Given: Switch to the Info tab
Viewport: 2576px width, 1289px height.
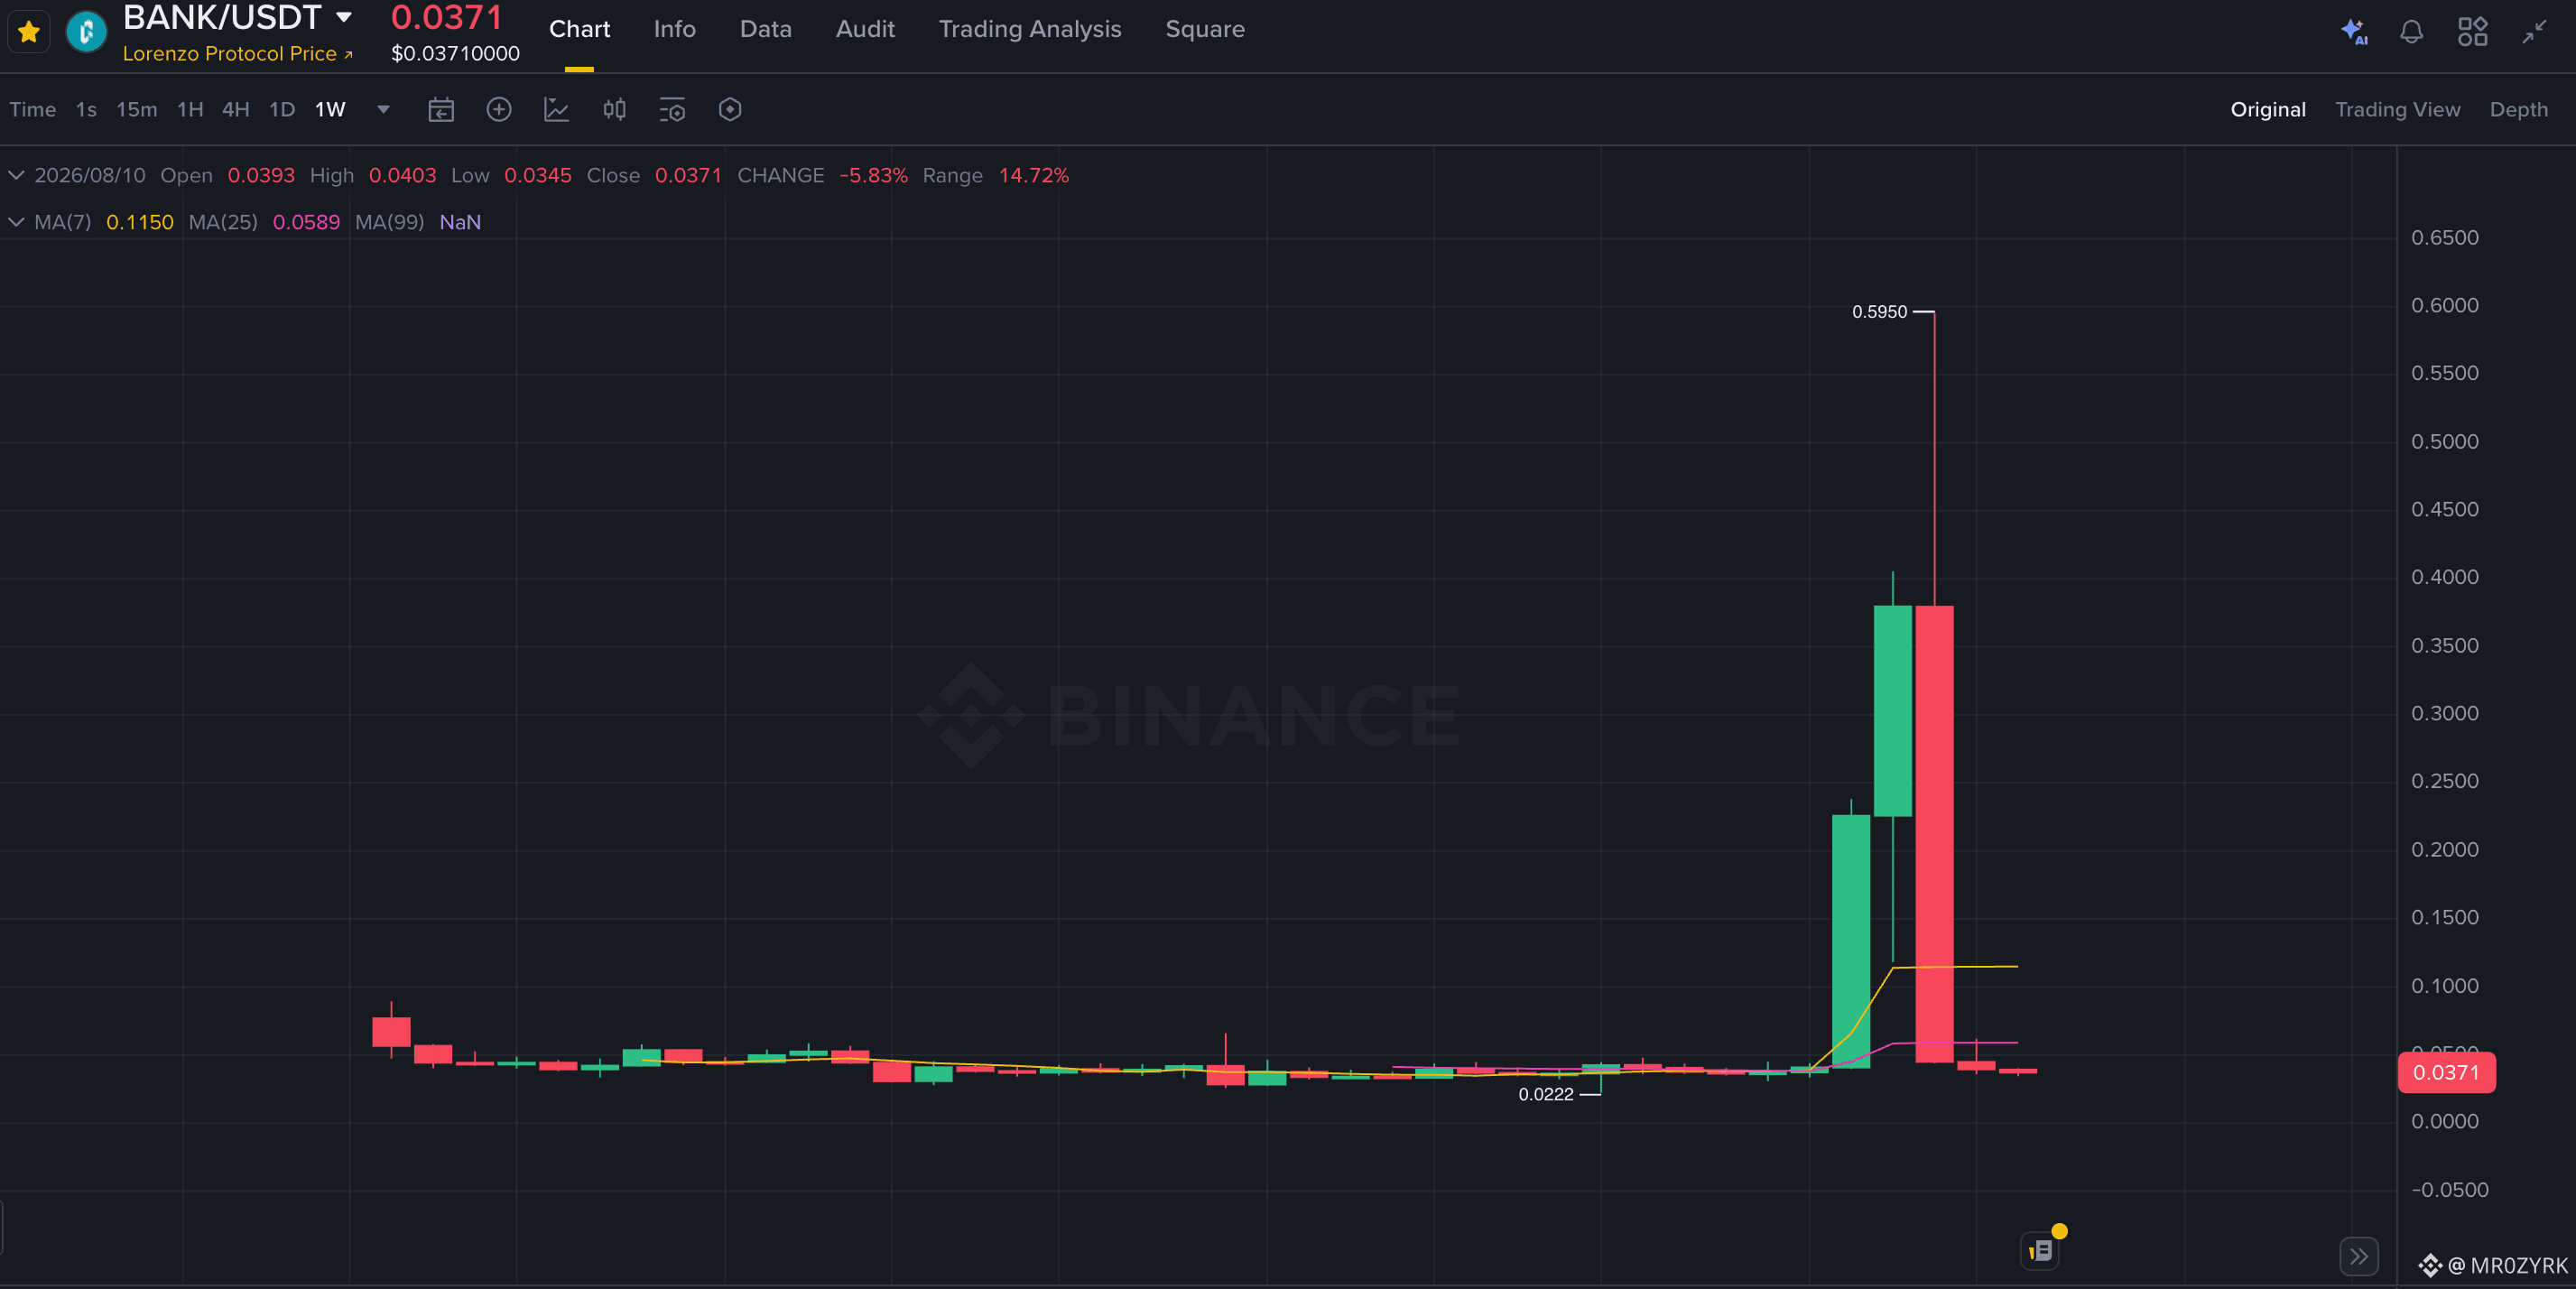Looking at the screenshot, I should 674,29.
